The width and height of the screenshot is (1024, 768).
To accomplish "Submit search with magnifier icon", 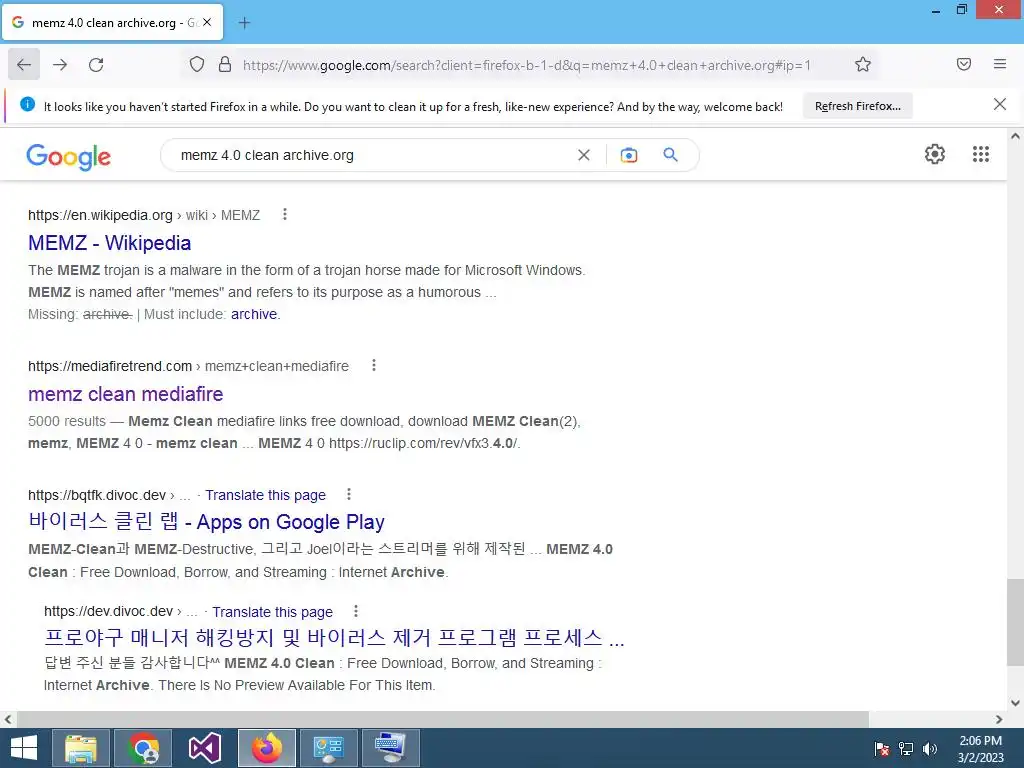I will [671, 155].
